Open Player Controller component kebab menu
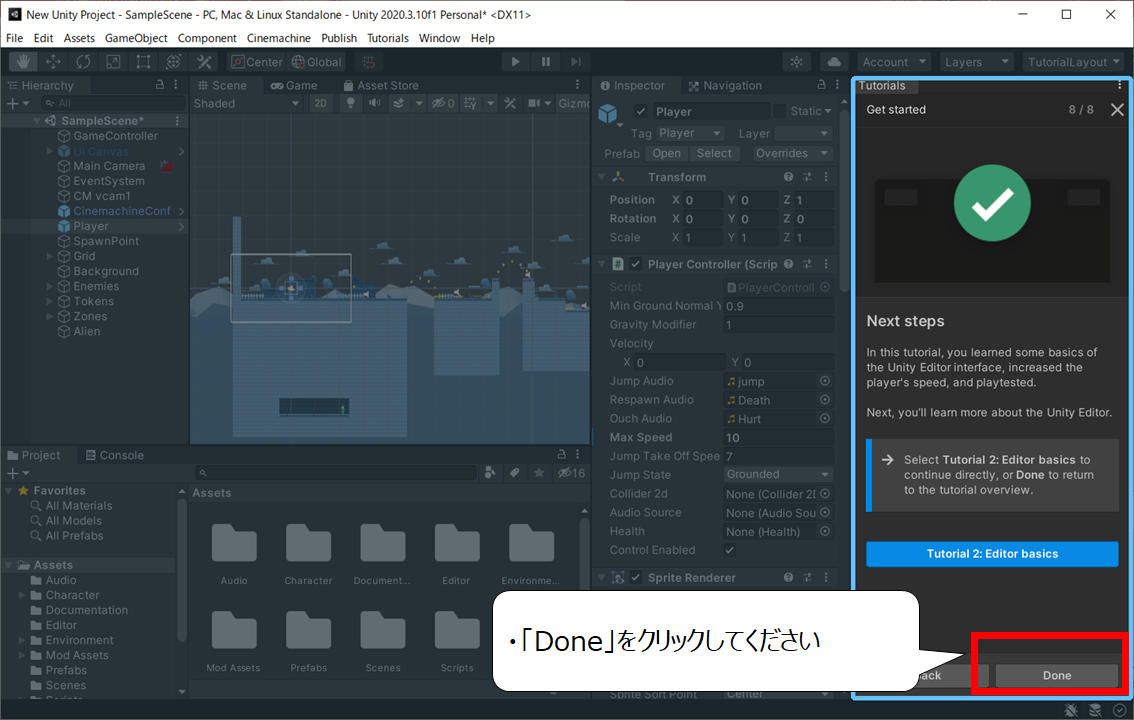 pos(826,265)
